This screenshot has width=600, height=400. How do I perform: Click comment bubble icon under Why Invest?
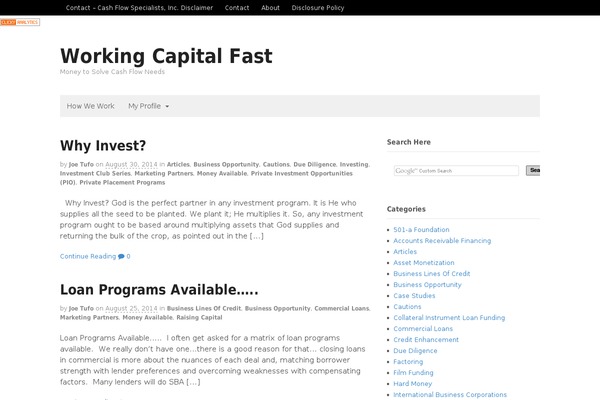click(121, 256)
